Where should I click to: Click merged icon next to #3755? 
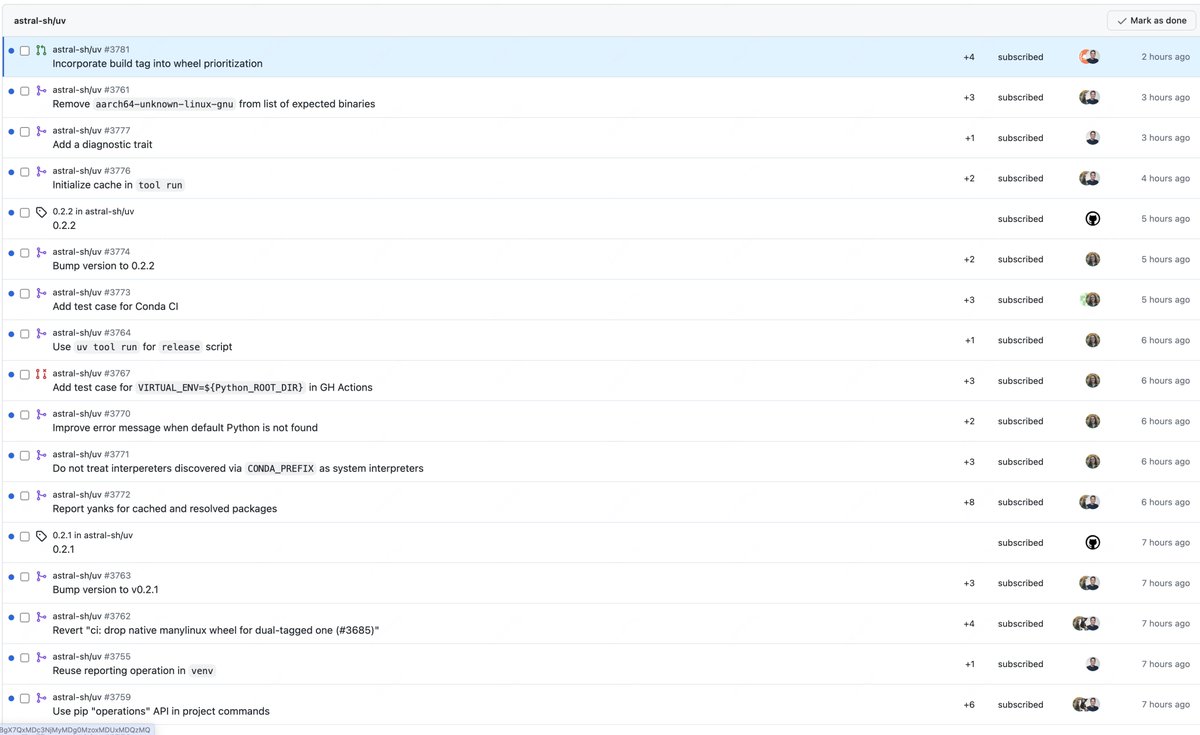point(41,657)
